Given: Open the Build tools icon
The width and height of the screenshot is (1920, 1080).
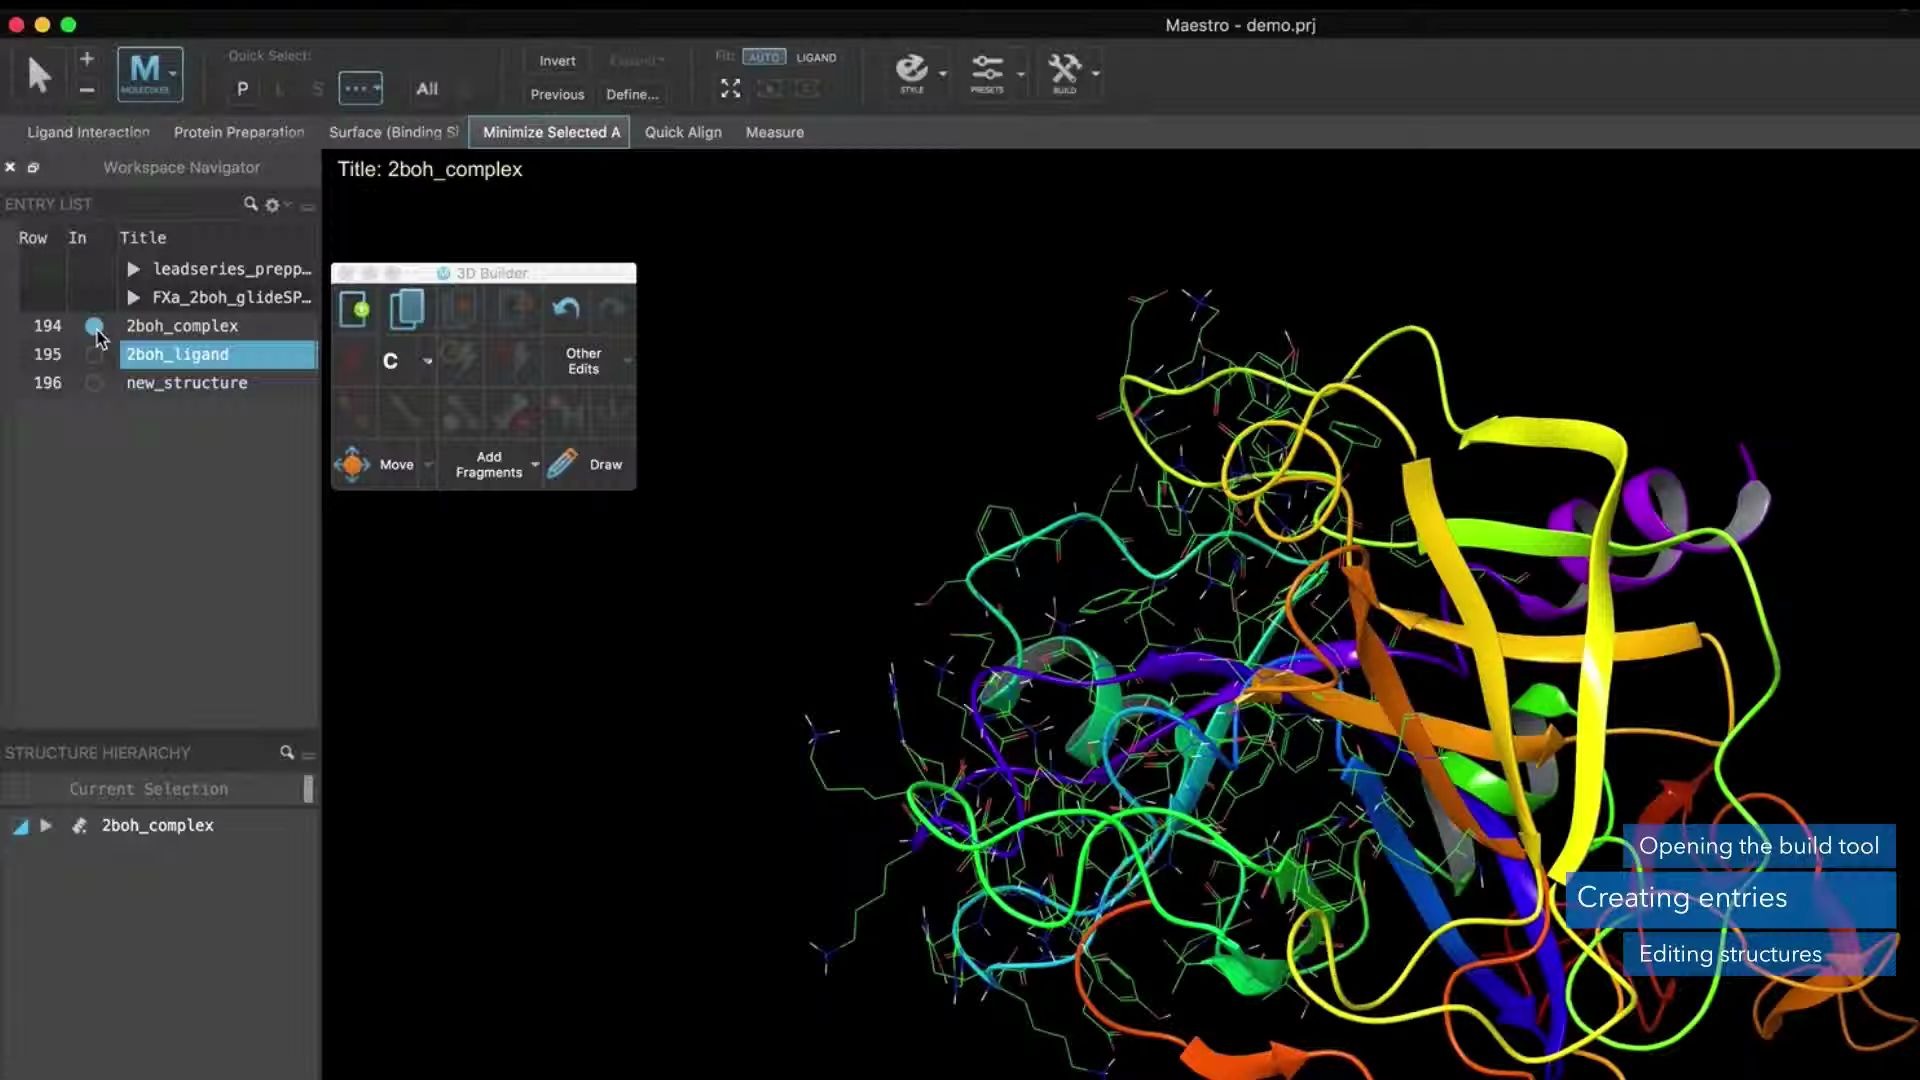Looking at the screenshot, I should [x=1064, y=72].
